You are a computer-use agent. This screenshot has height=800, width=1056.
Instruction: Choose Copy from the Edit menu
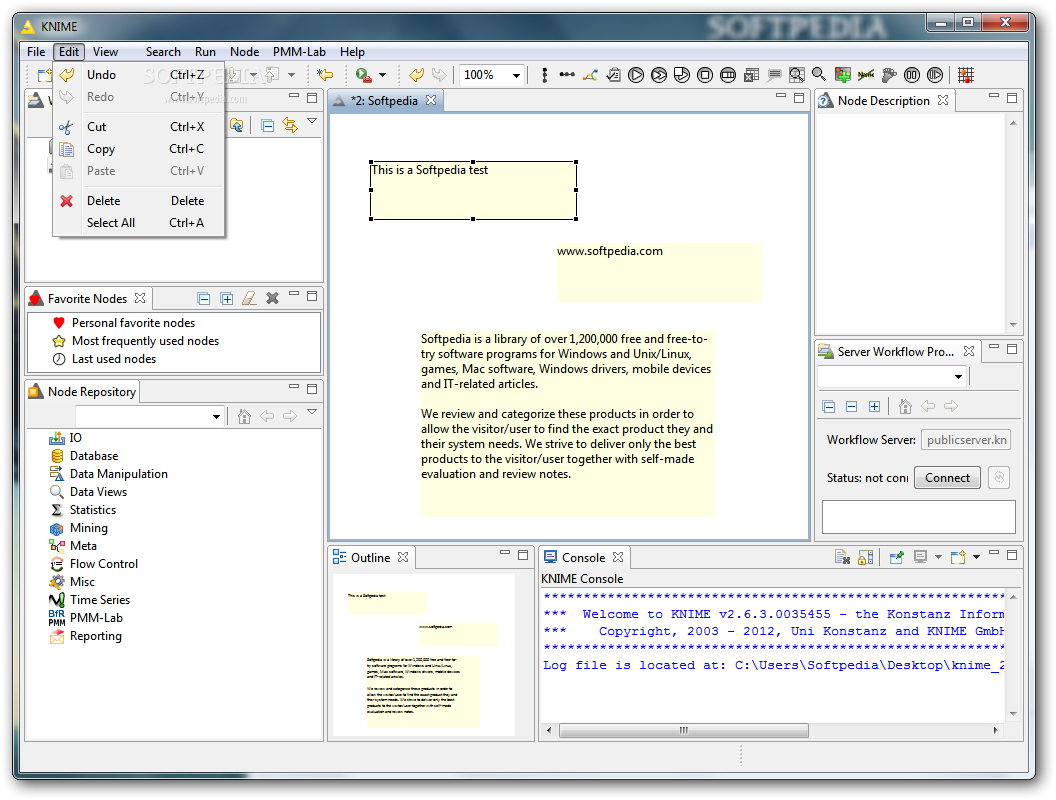pos(138,149)
